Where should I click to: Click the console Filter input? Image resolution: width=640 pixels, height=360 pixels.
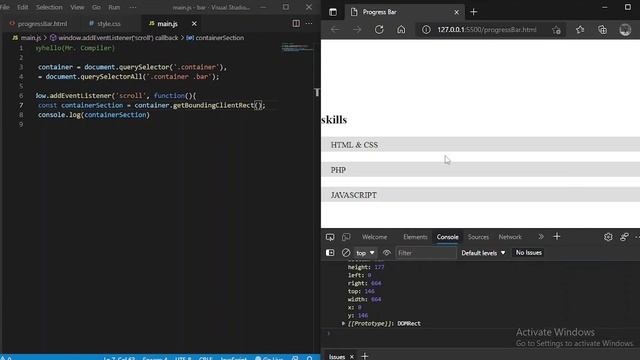coord(426,253)
